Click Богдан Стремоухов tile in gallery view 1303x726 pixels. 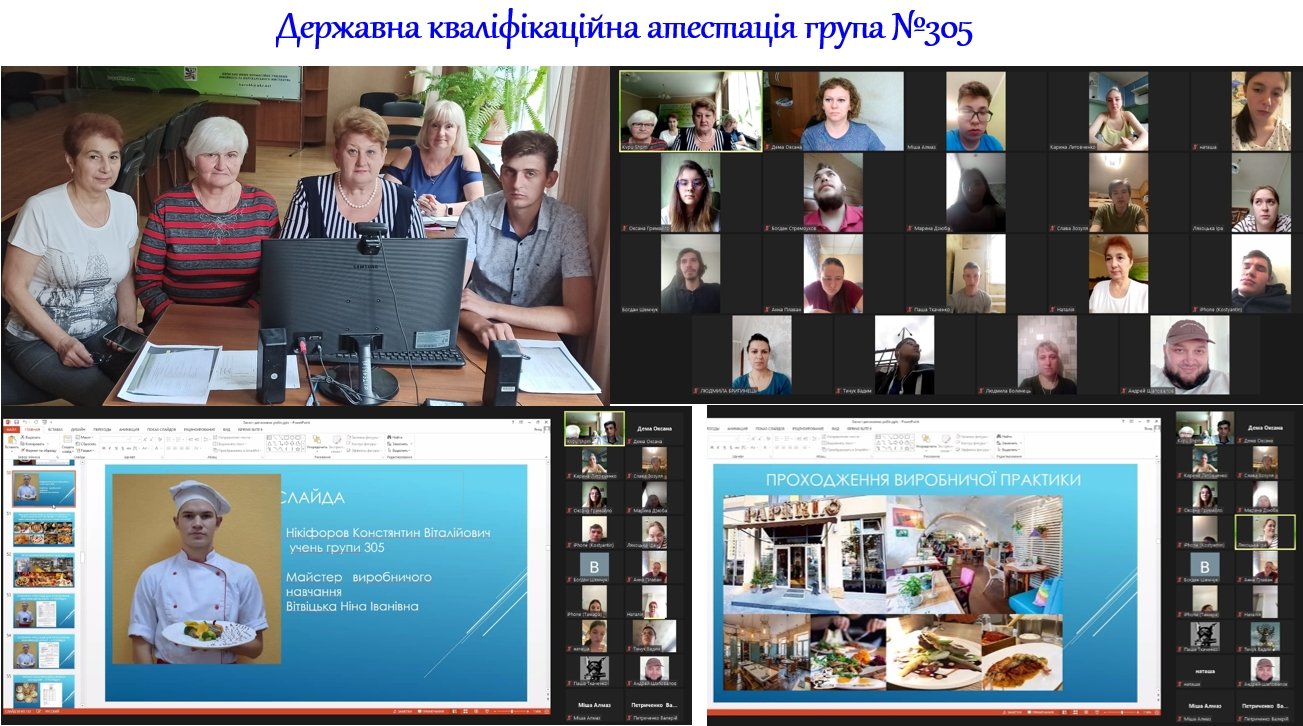833,192
